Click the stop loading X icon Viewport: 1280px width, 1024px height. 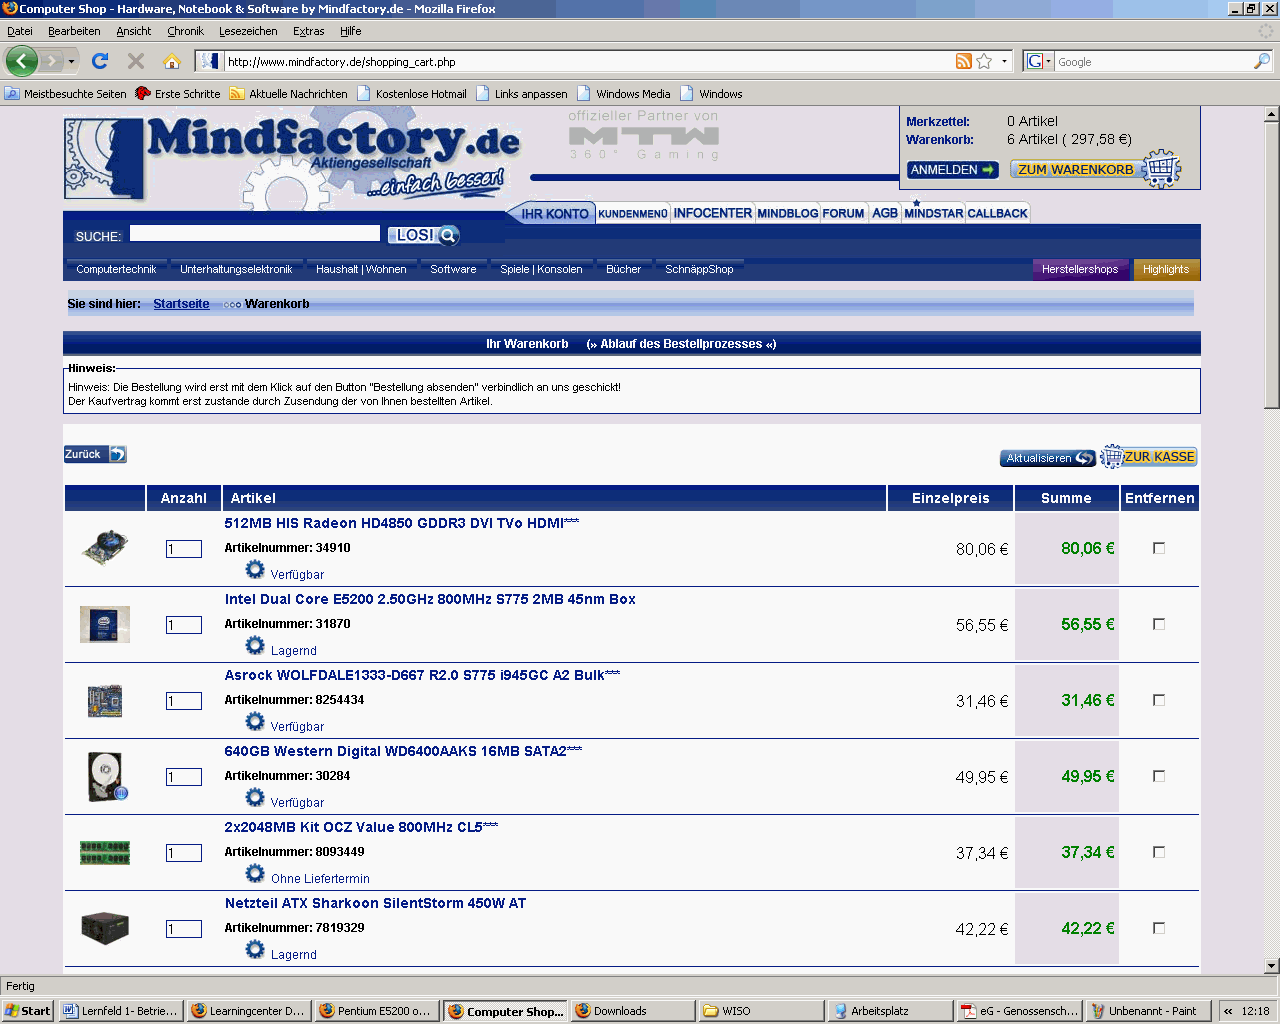point(136,61)
